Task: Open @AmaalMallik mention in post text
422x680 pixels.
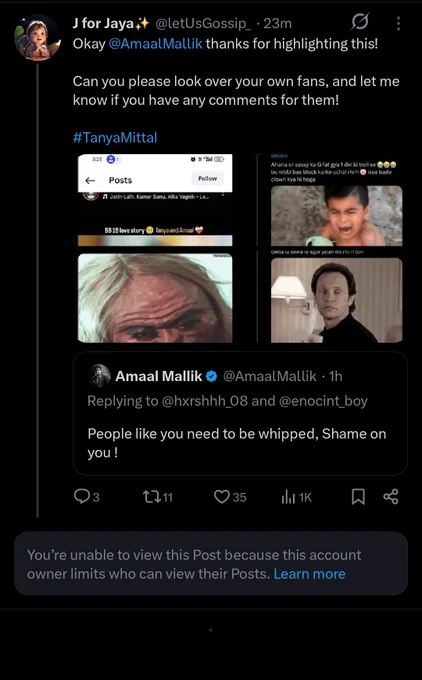Action: (x=155, y=44)
